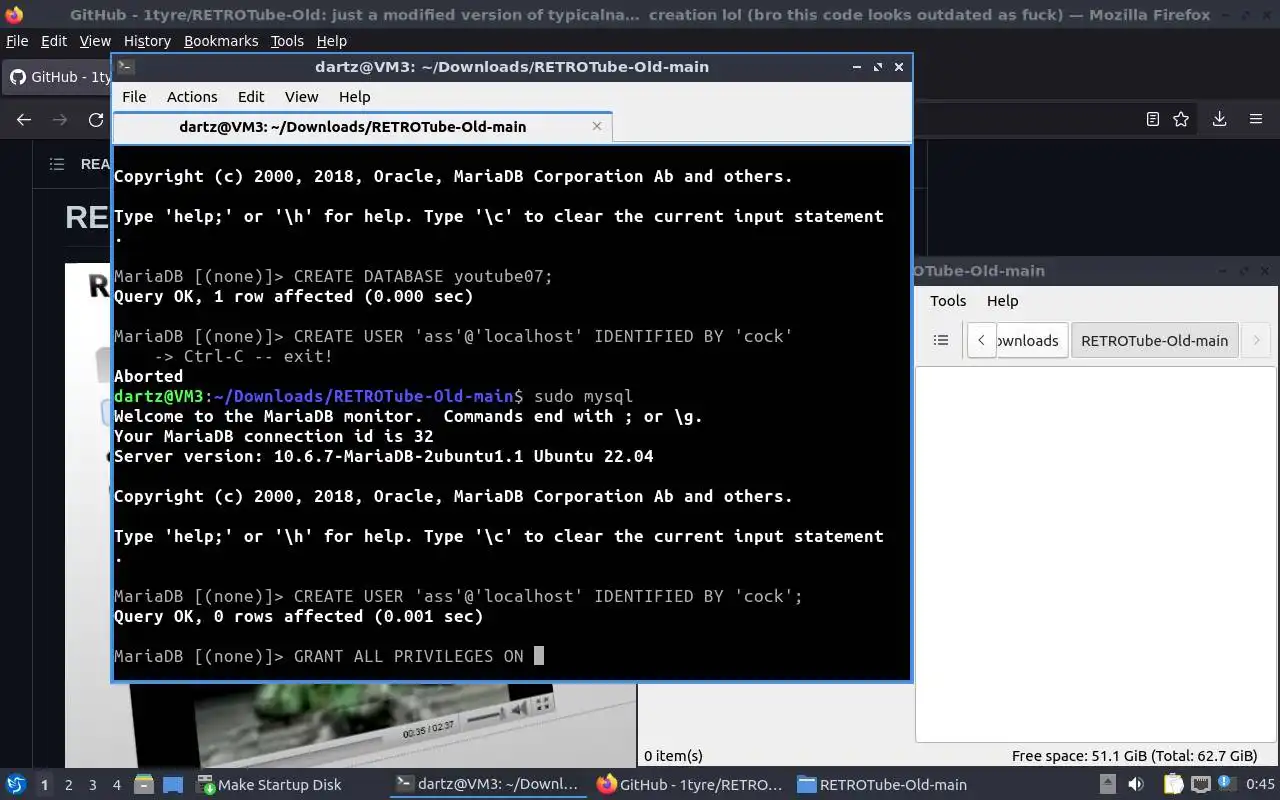Open the terminal Edit menu
1280x800 pixels.
tap(251, 97)
